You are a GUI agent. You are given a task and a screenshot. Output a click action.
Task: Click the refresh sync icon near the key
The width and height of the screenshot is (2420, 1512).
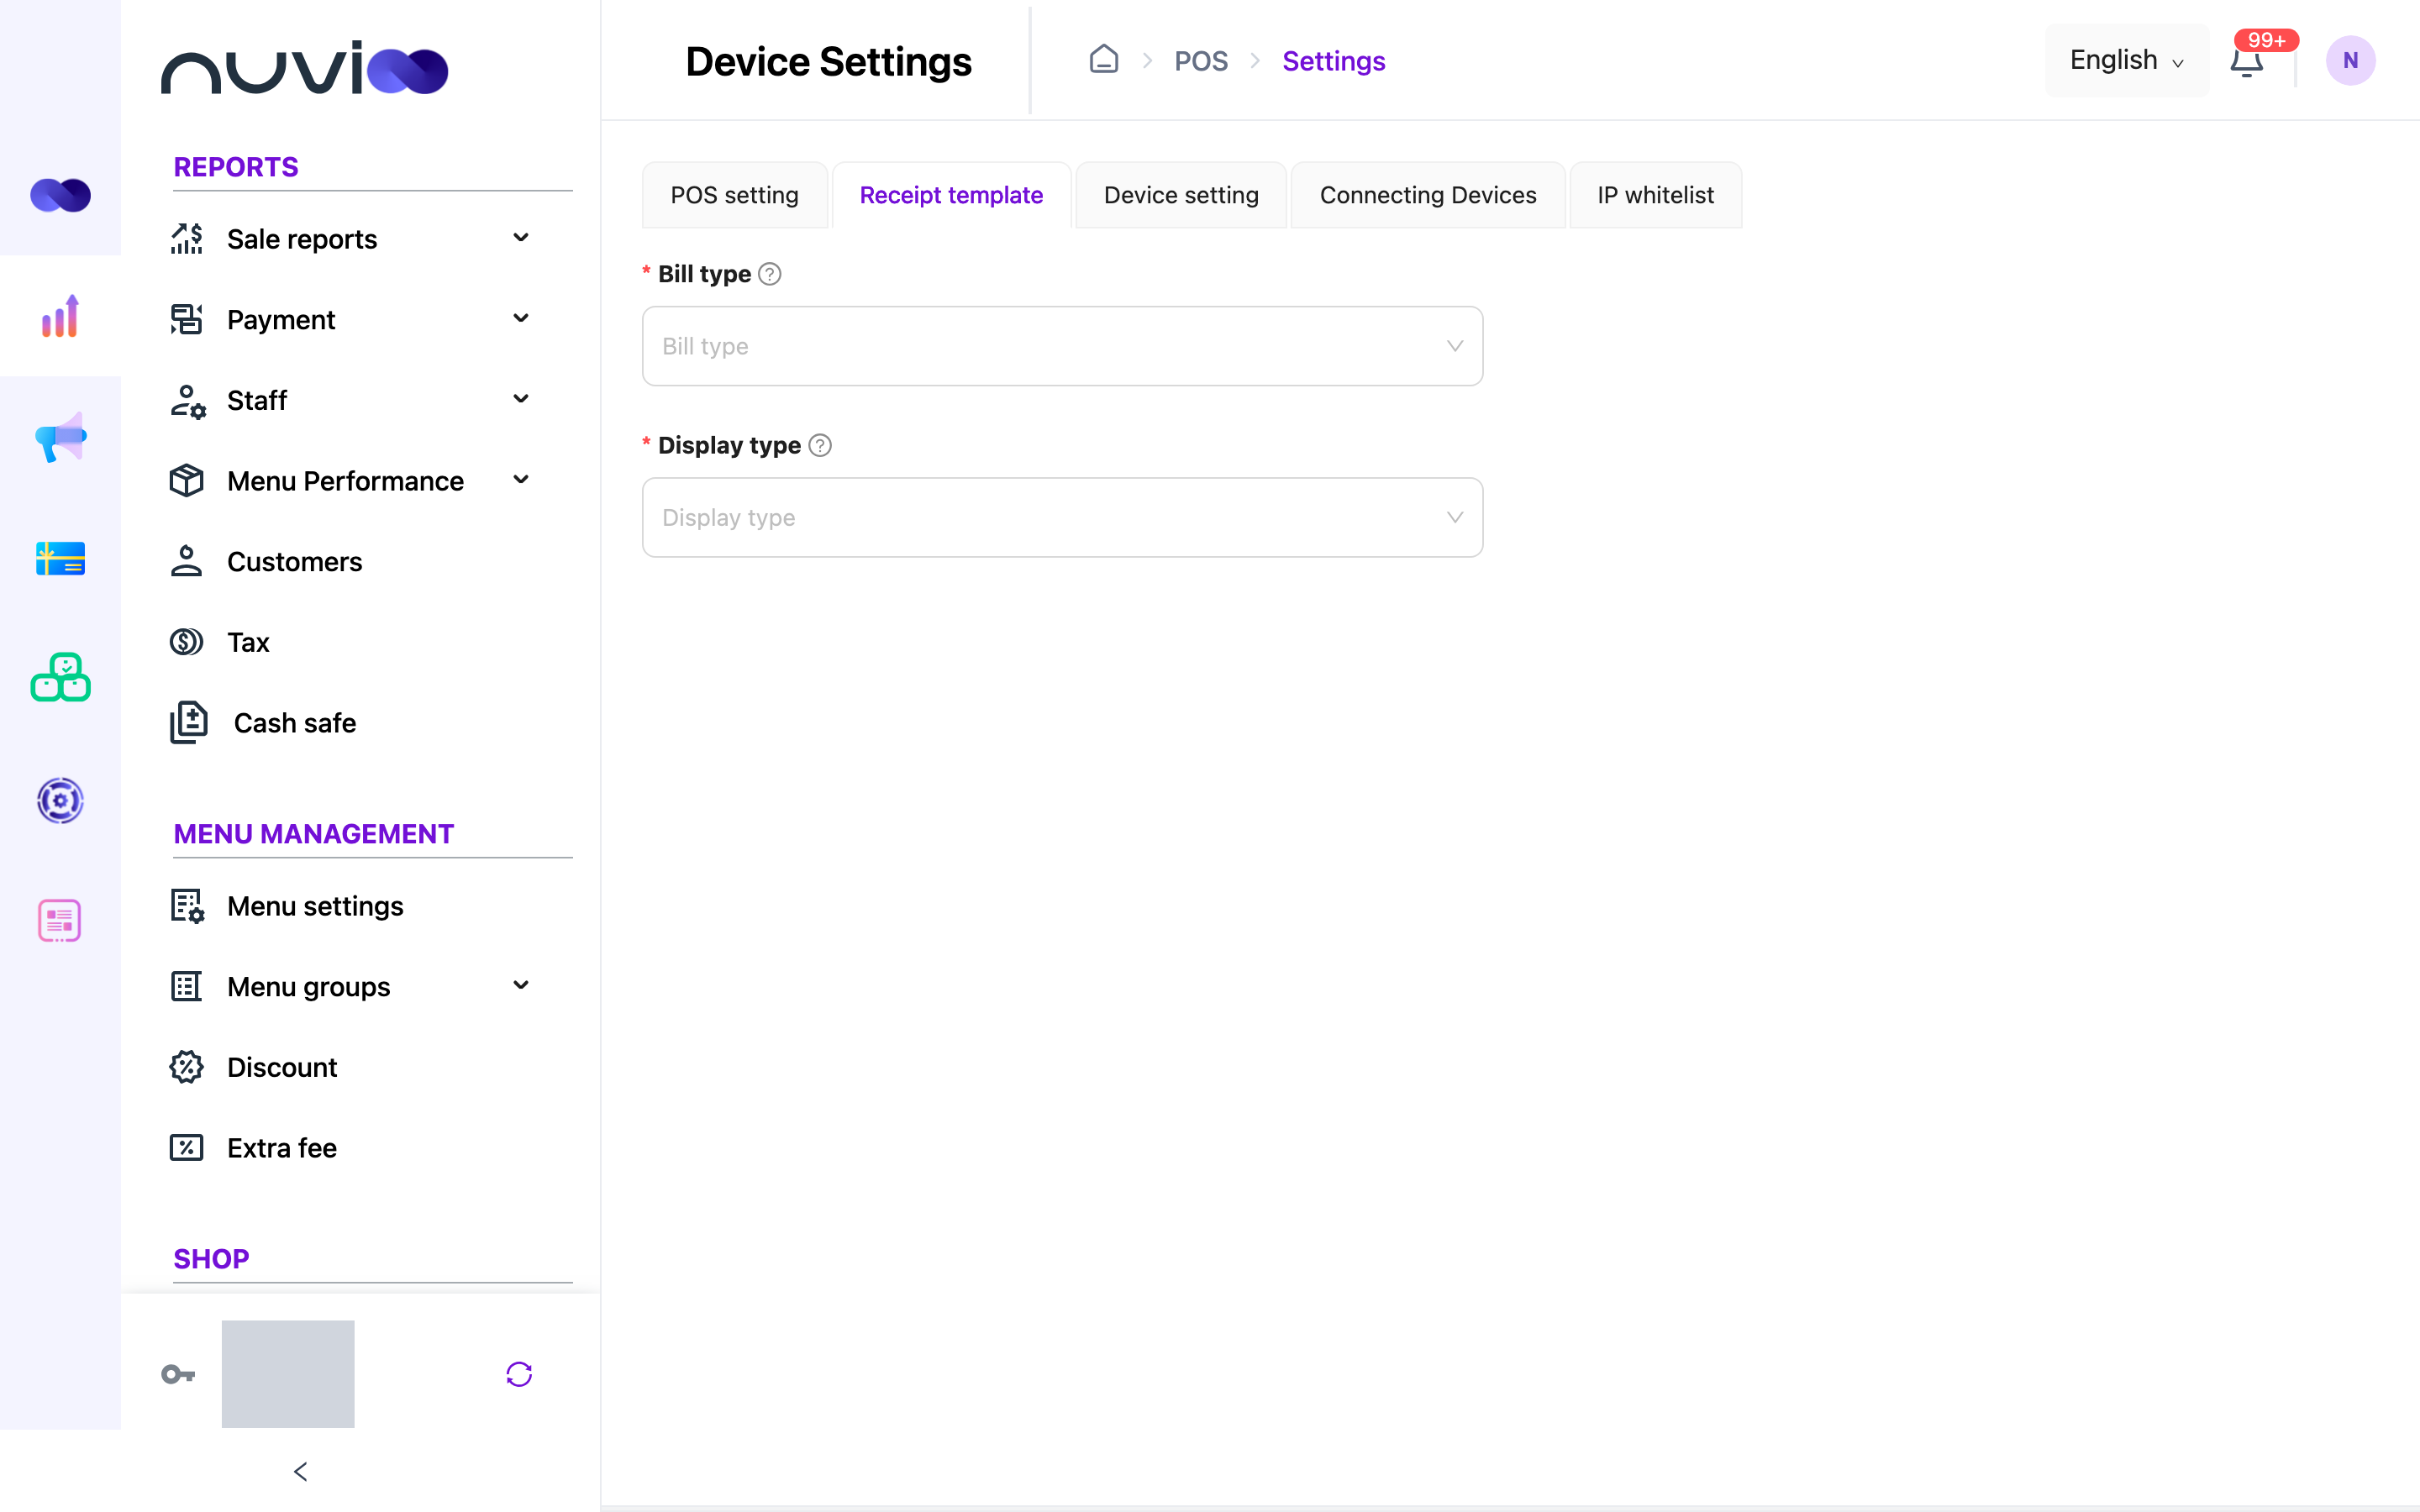click(x=519, y=1374)
